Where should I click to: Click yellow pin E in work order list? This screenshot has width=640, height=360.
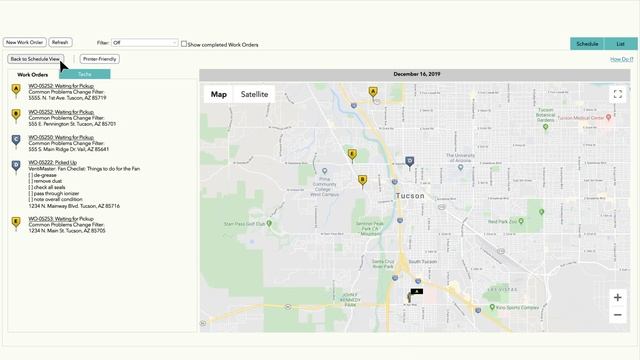coord(16,223)
